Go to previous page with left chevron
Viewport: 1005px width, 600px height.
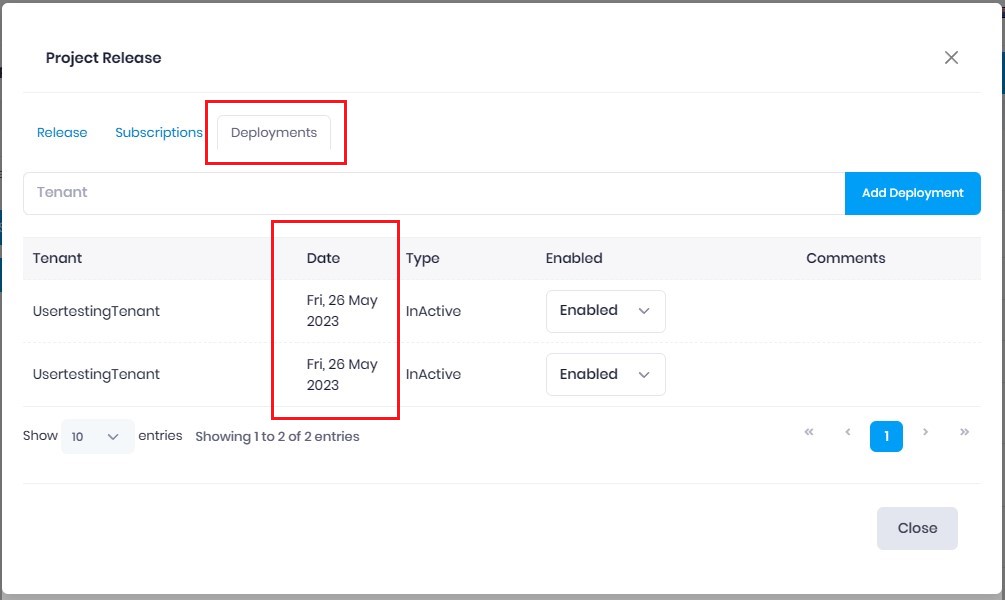tap(848, 433)
